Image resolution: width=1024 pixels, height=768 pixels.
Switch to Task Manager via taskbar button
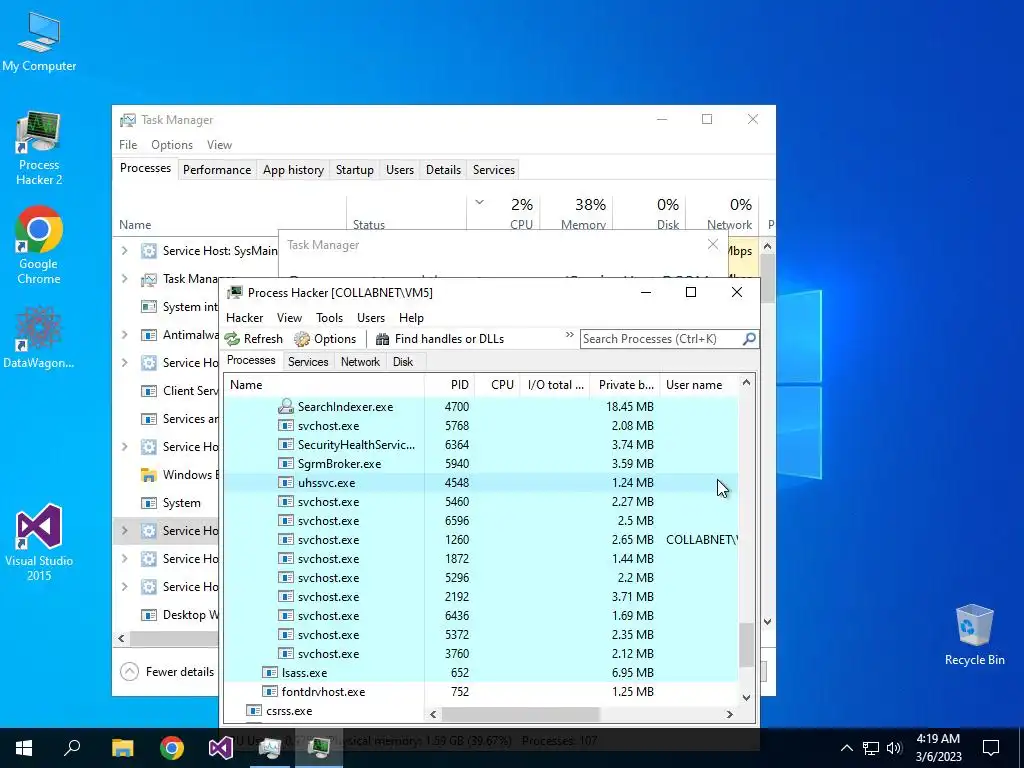tap(270, 748)
